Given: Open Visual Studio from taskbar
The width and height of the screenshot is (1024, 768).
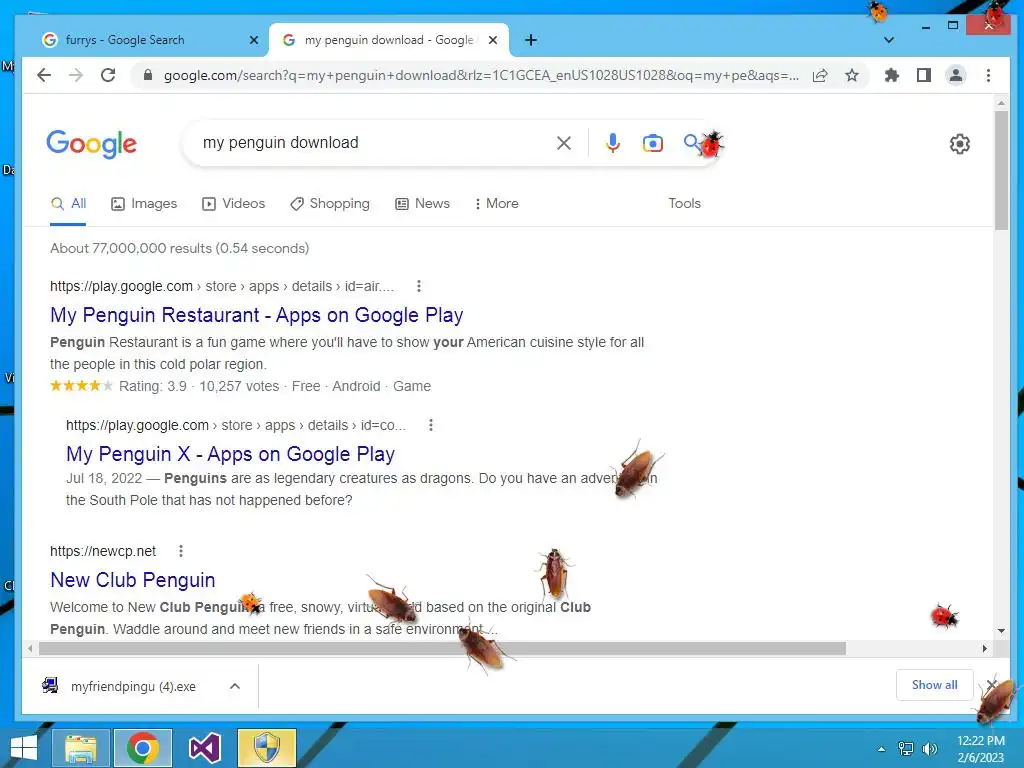Looking at the screenshot, I should [x=205, y=748].
